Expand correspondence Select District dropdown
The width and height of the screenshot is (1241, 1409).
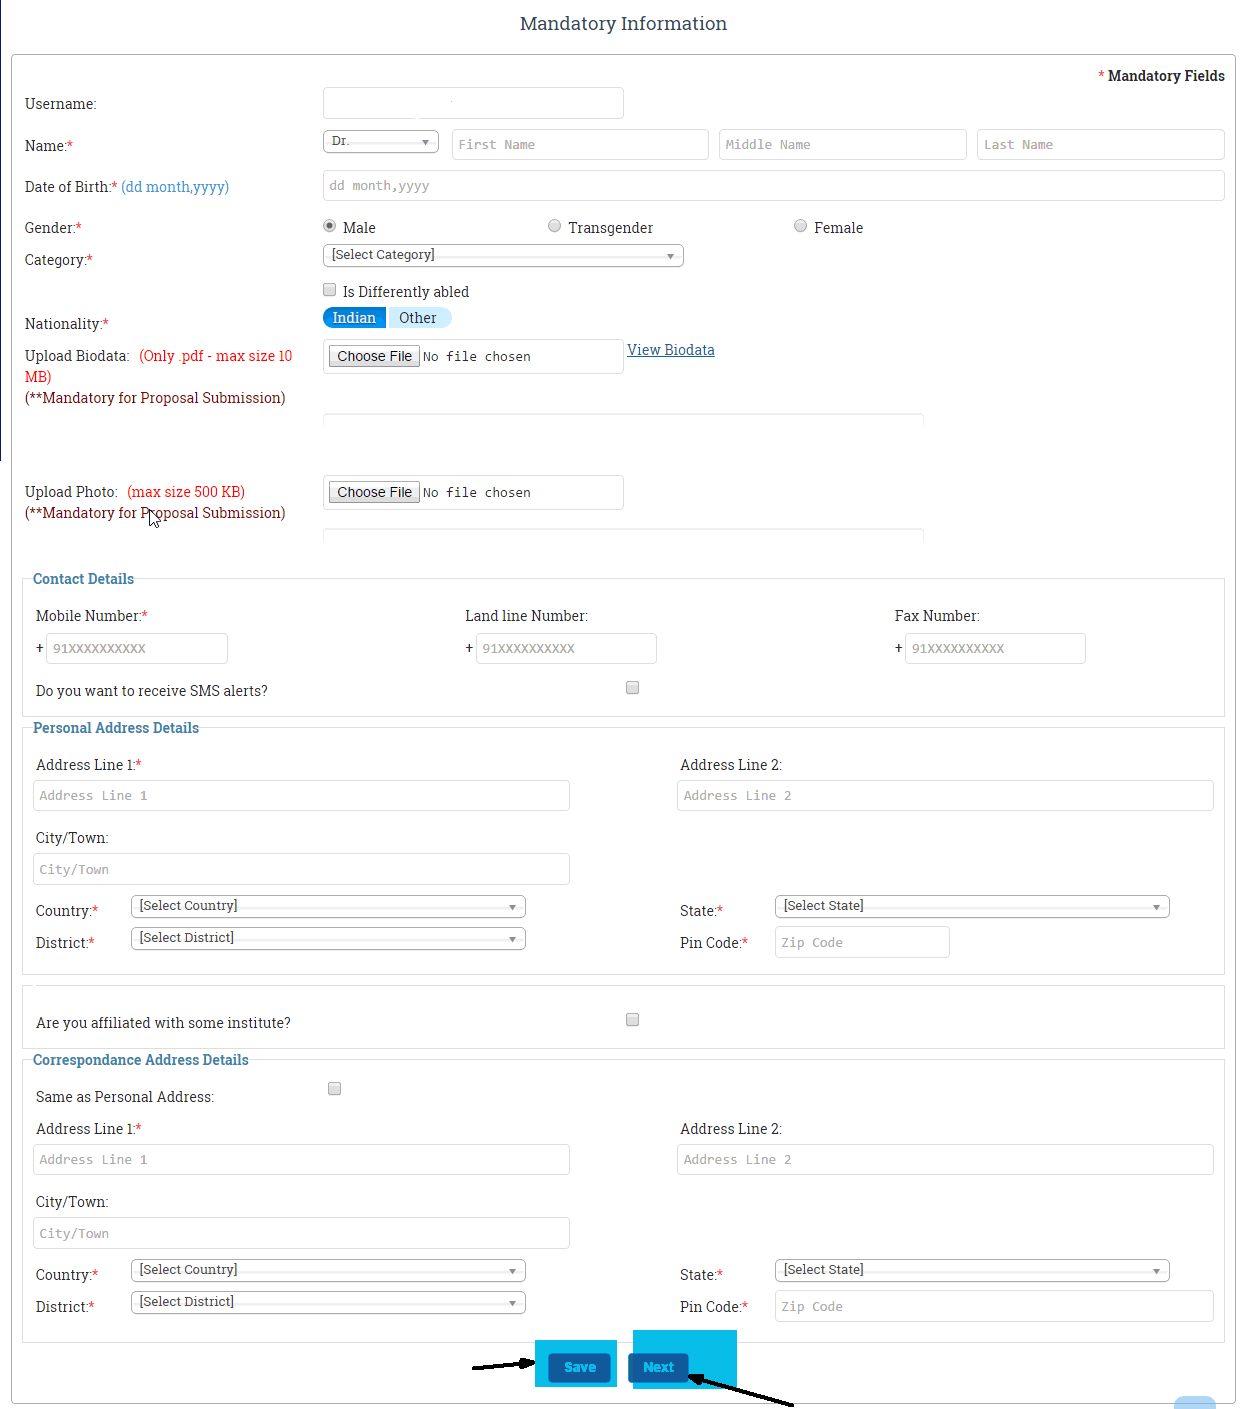point(328,1303)
